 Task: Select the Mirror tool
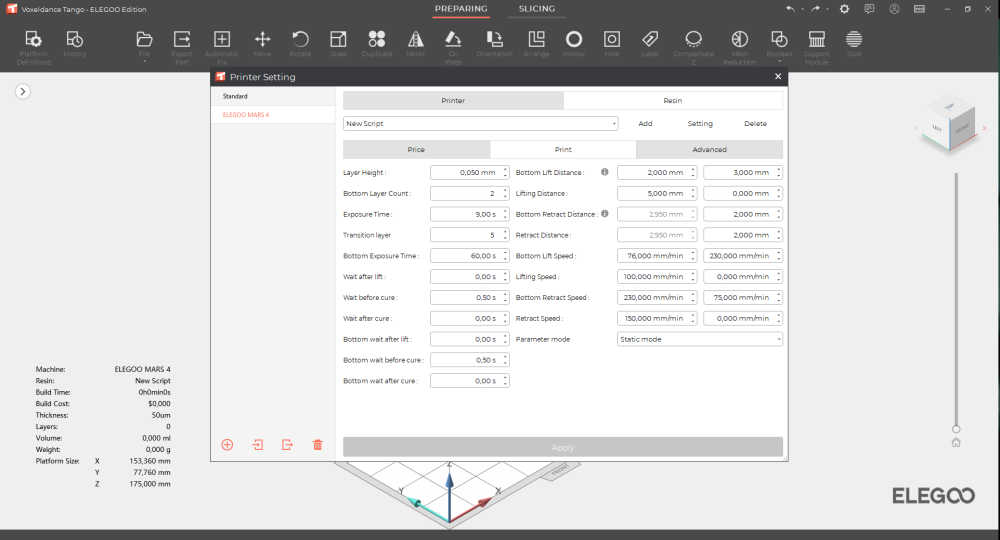click(416, 44)
